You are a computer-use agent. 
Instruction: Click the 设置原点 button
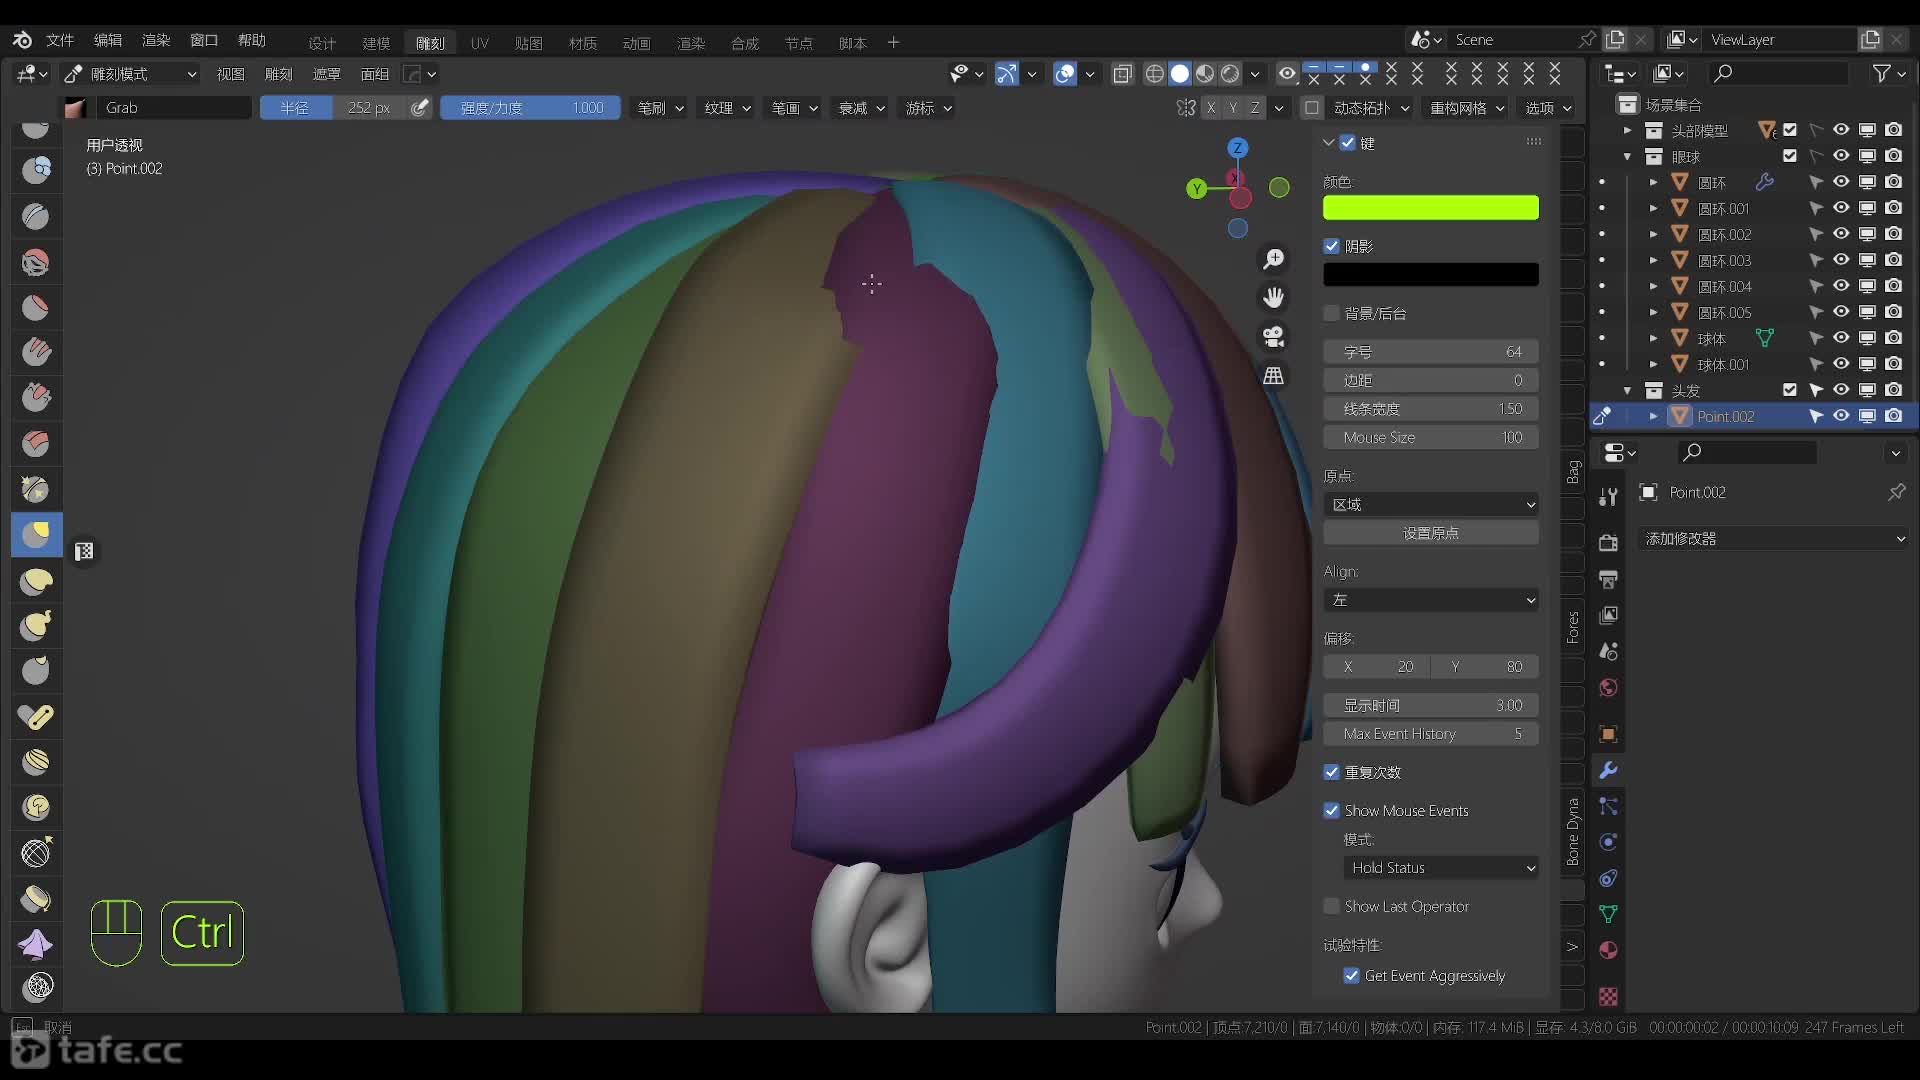point(1431,533)
